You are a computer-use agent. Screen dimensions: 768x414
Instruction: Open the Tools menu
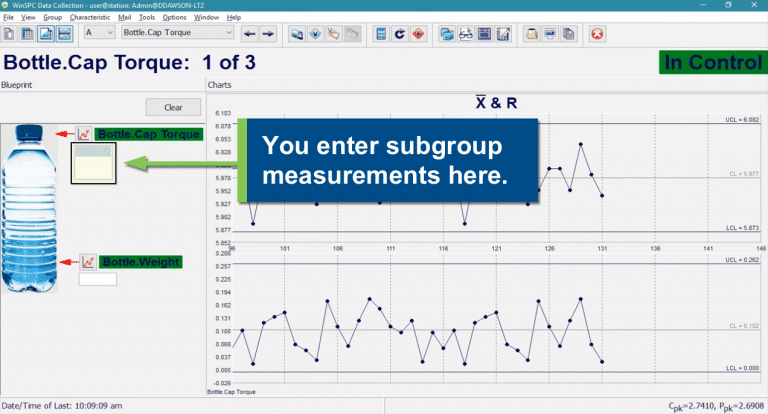tap(147, 18)
